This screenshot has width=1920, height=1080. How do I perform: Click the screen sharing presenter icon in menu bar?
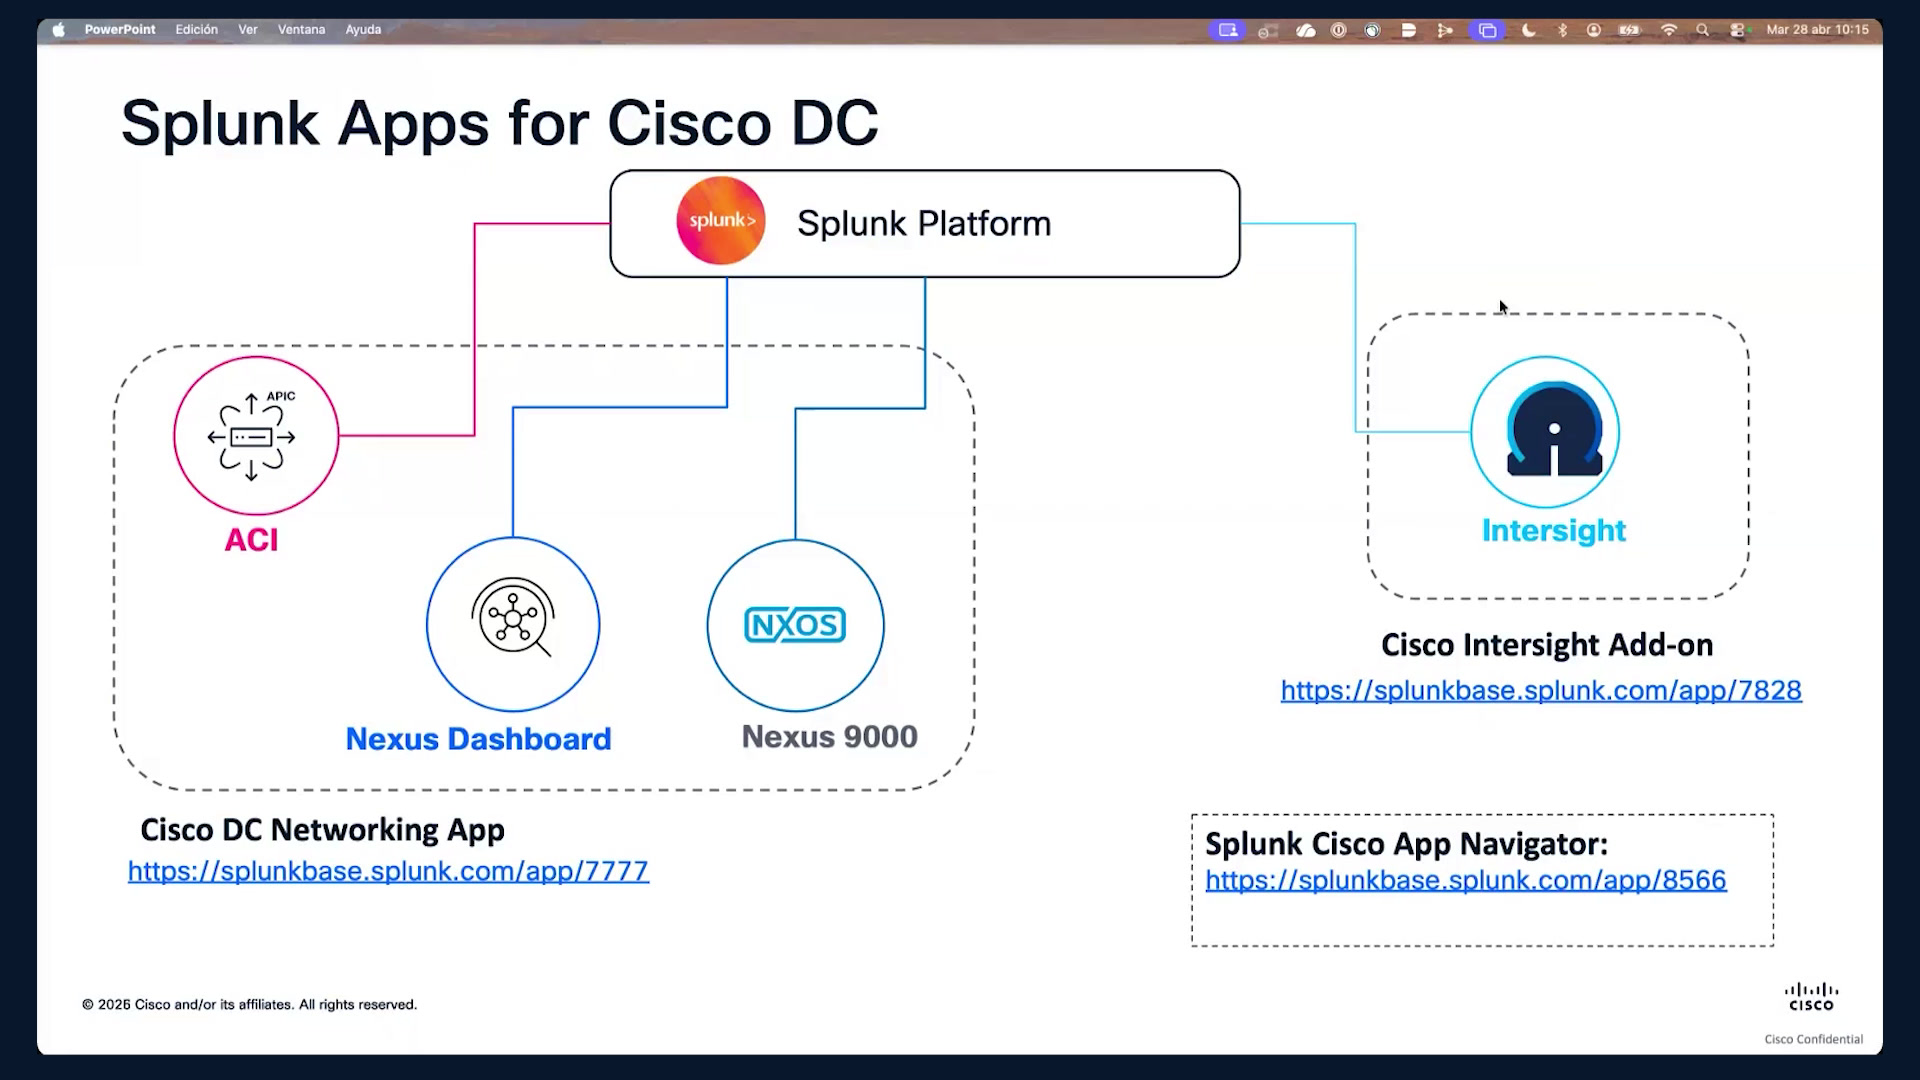[x=1228, y=30]
